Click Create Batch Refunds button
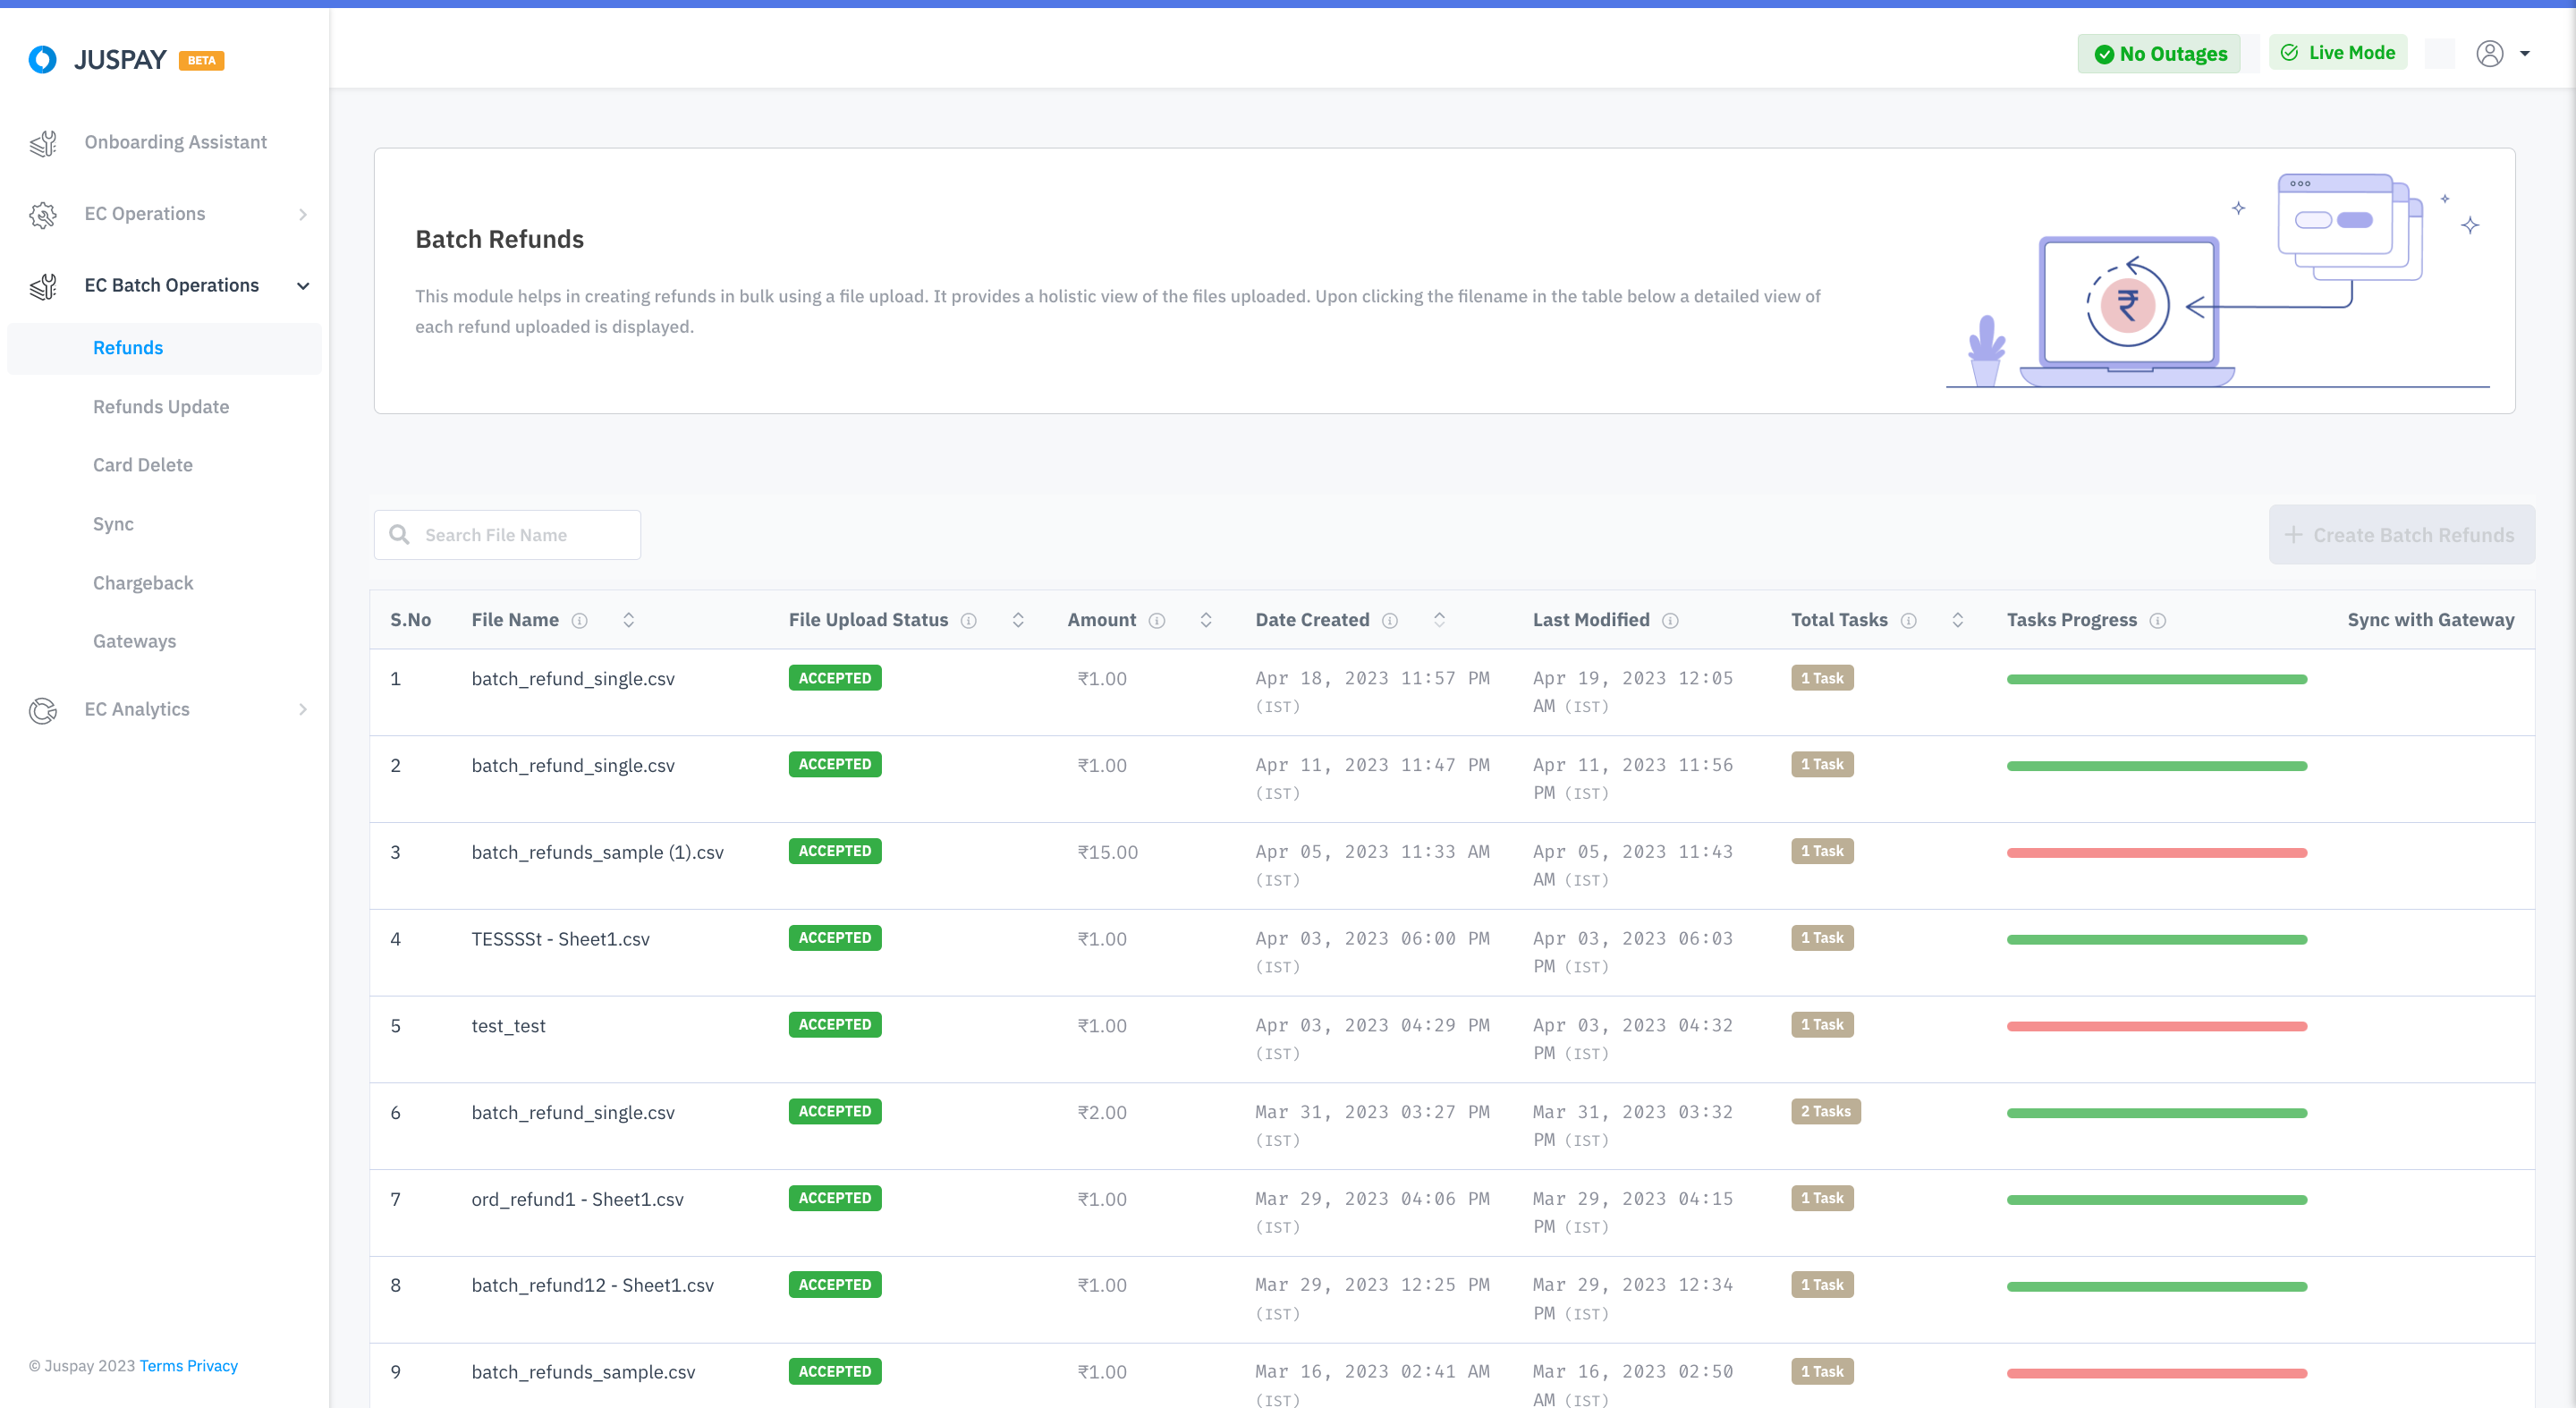The image size is (2576, 1408). (x=2401, y=535)
